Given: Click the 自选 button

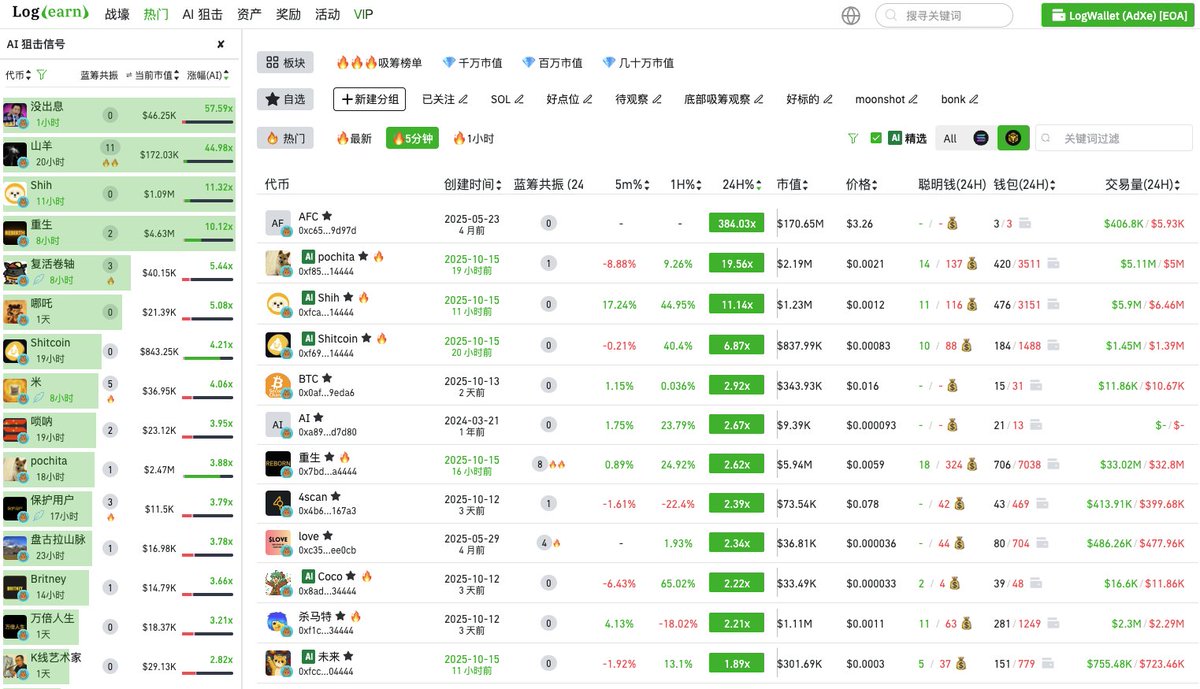Looking at the screenshot, I should click(285, 99).
